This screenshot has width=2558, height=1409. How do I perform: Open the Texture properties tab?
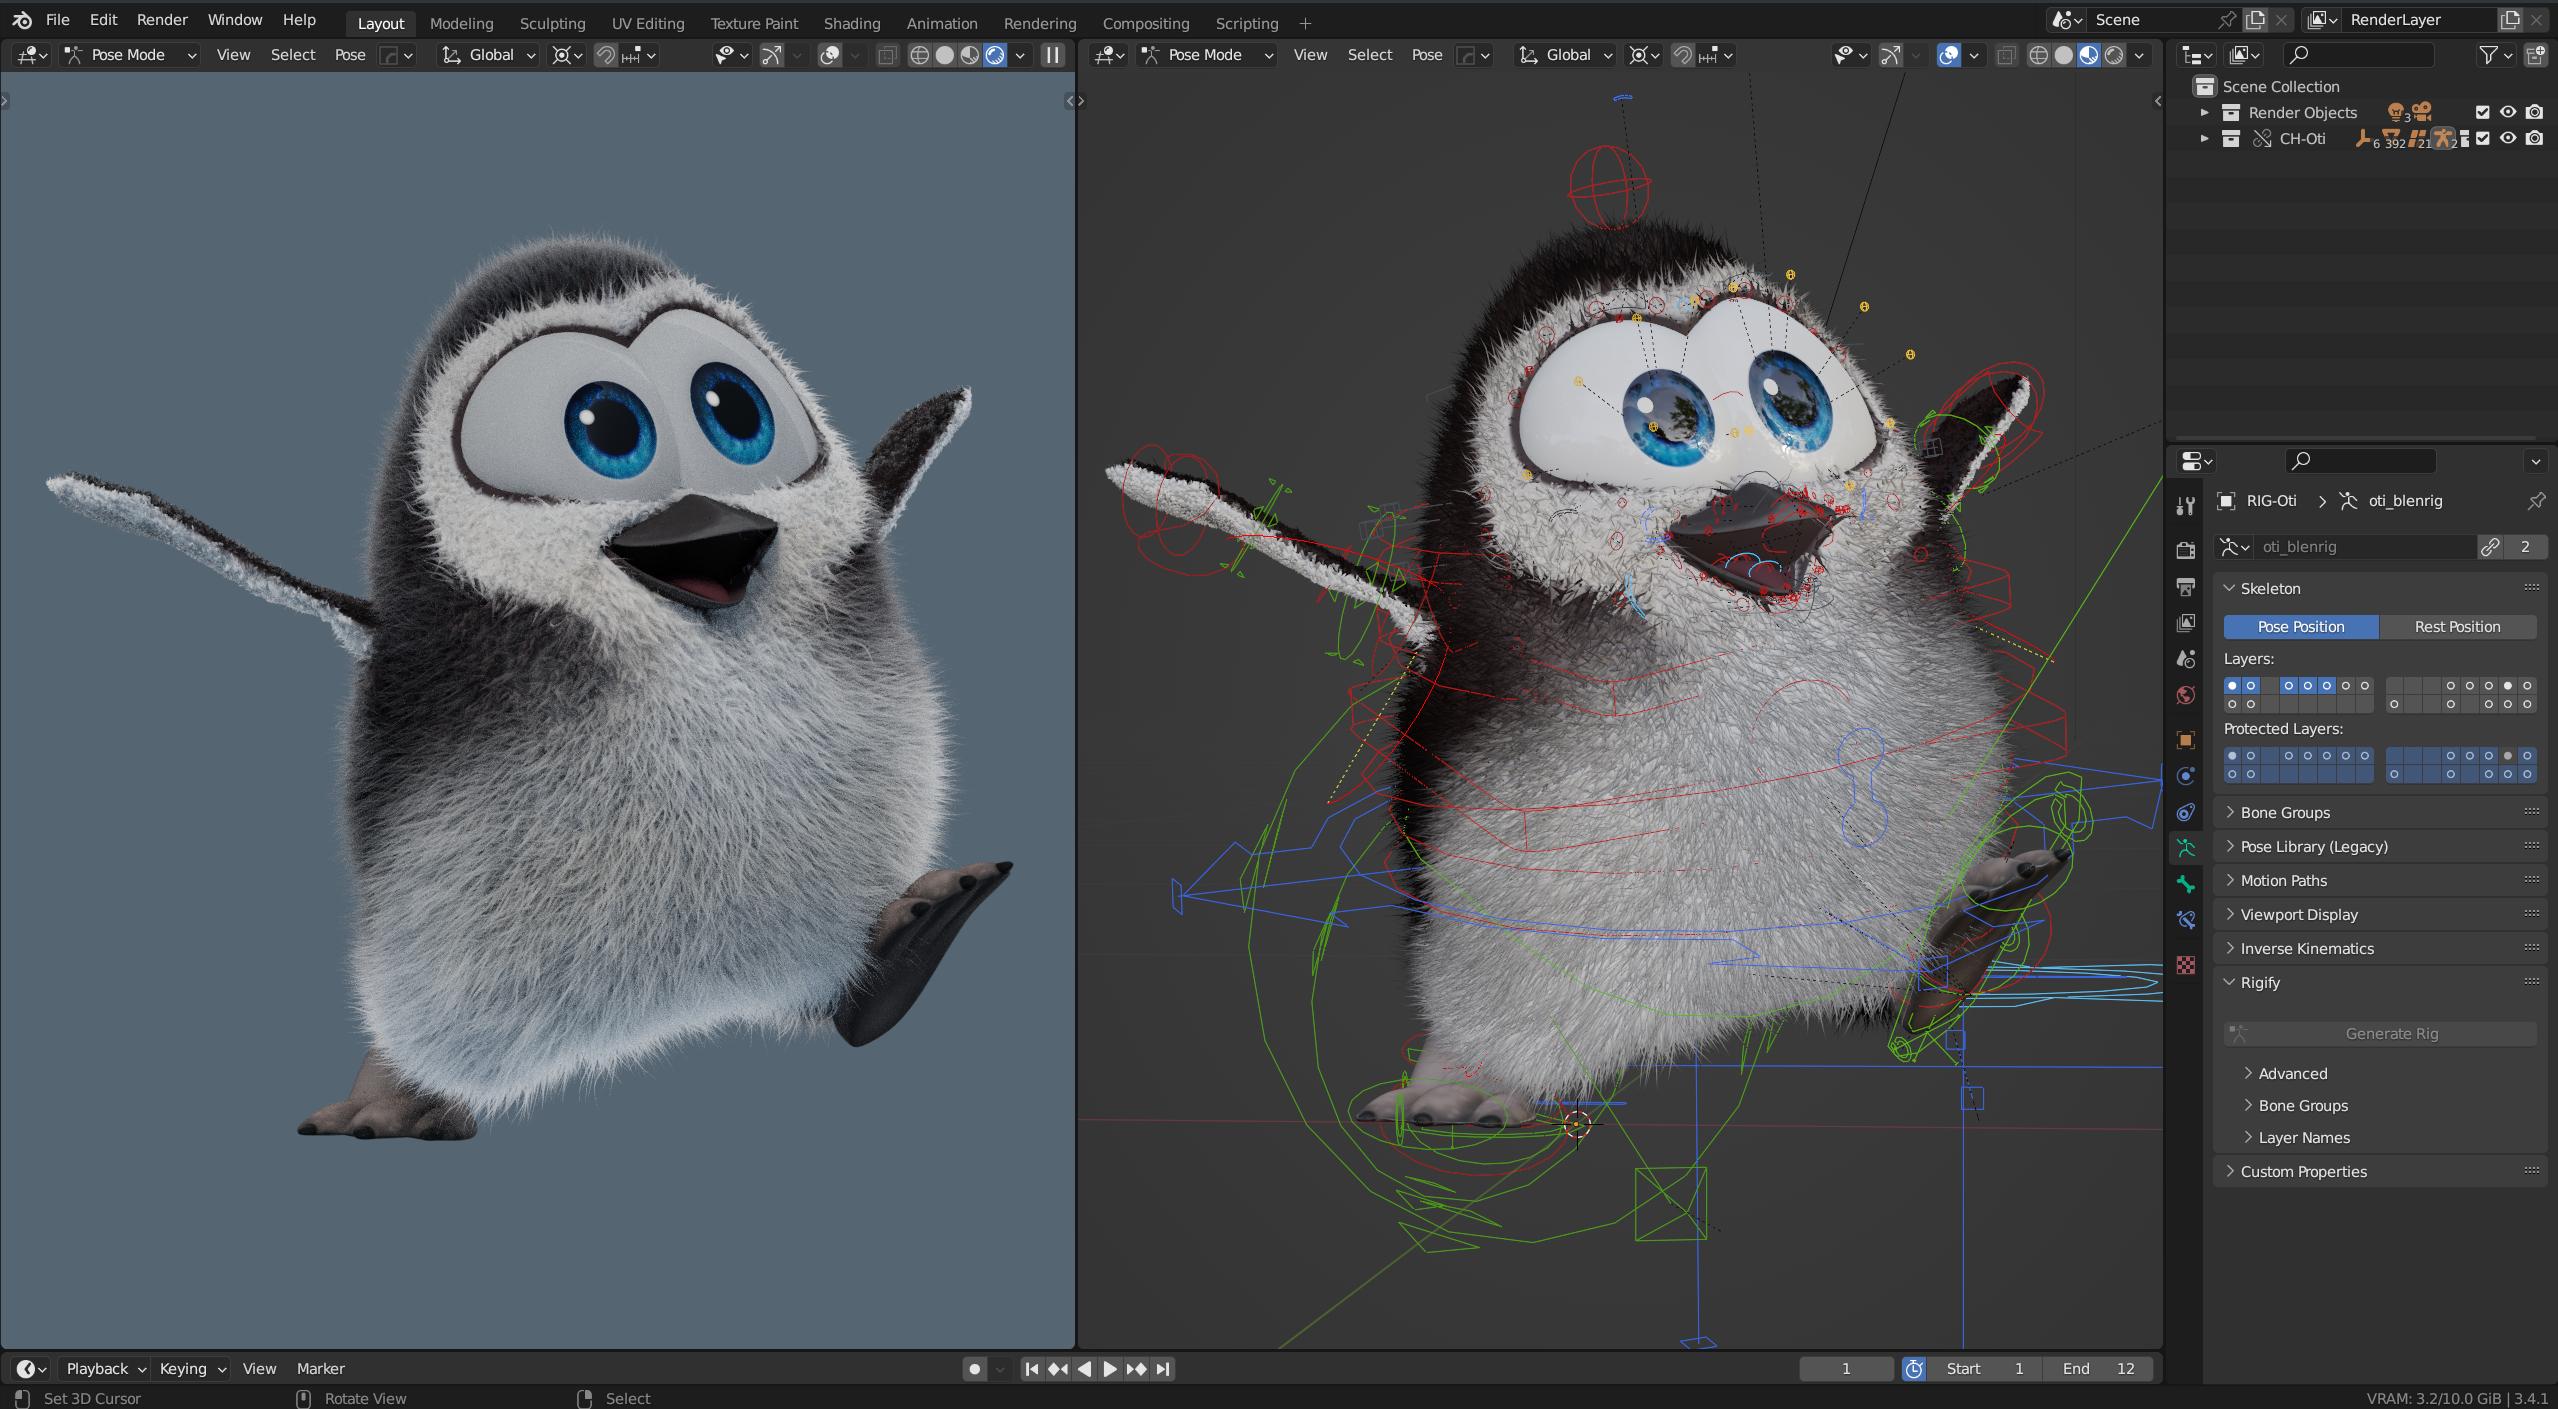pos(2186,965)
